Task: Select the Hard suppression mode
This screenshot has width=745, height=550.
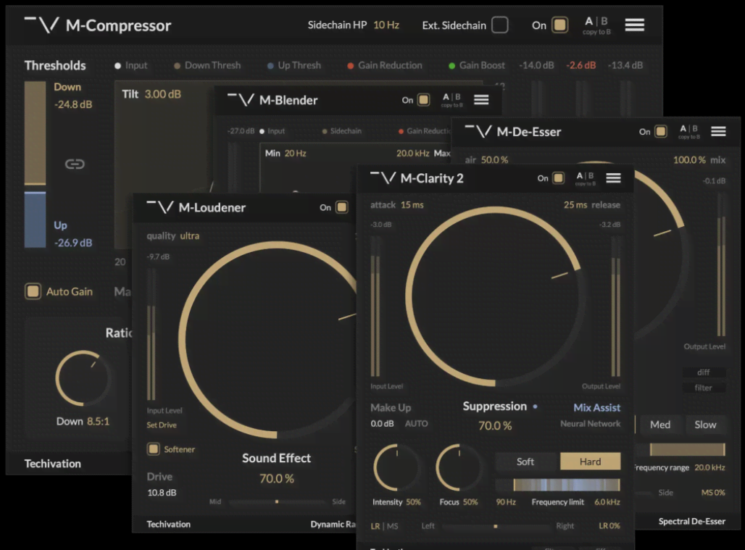Action: (x=589, y=462)
